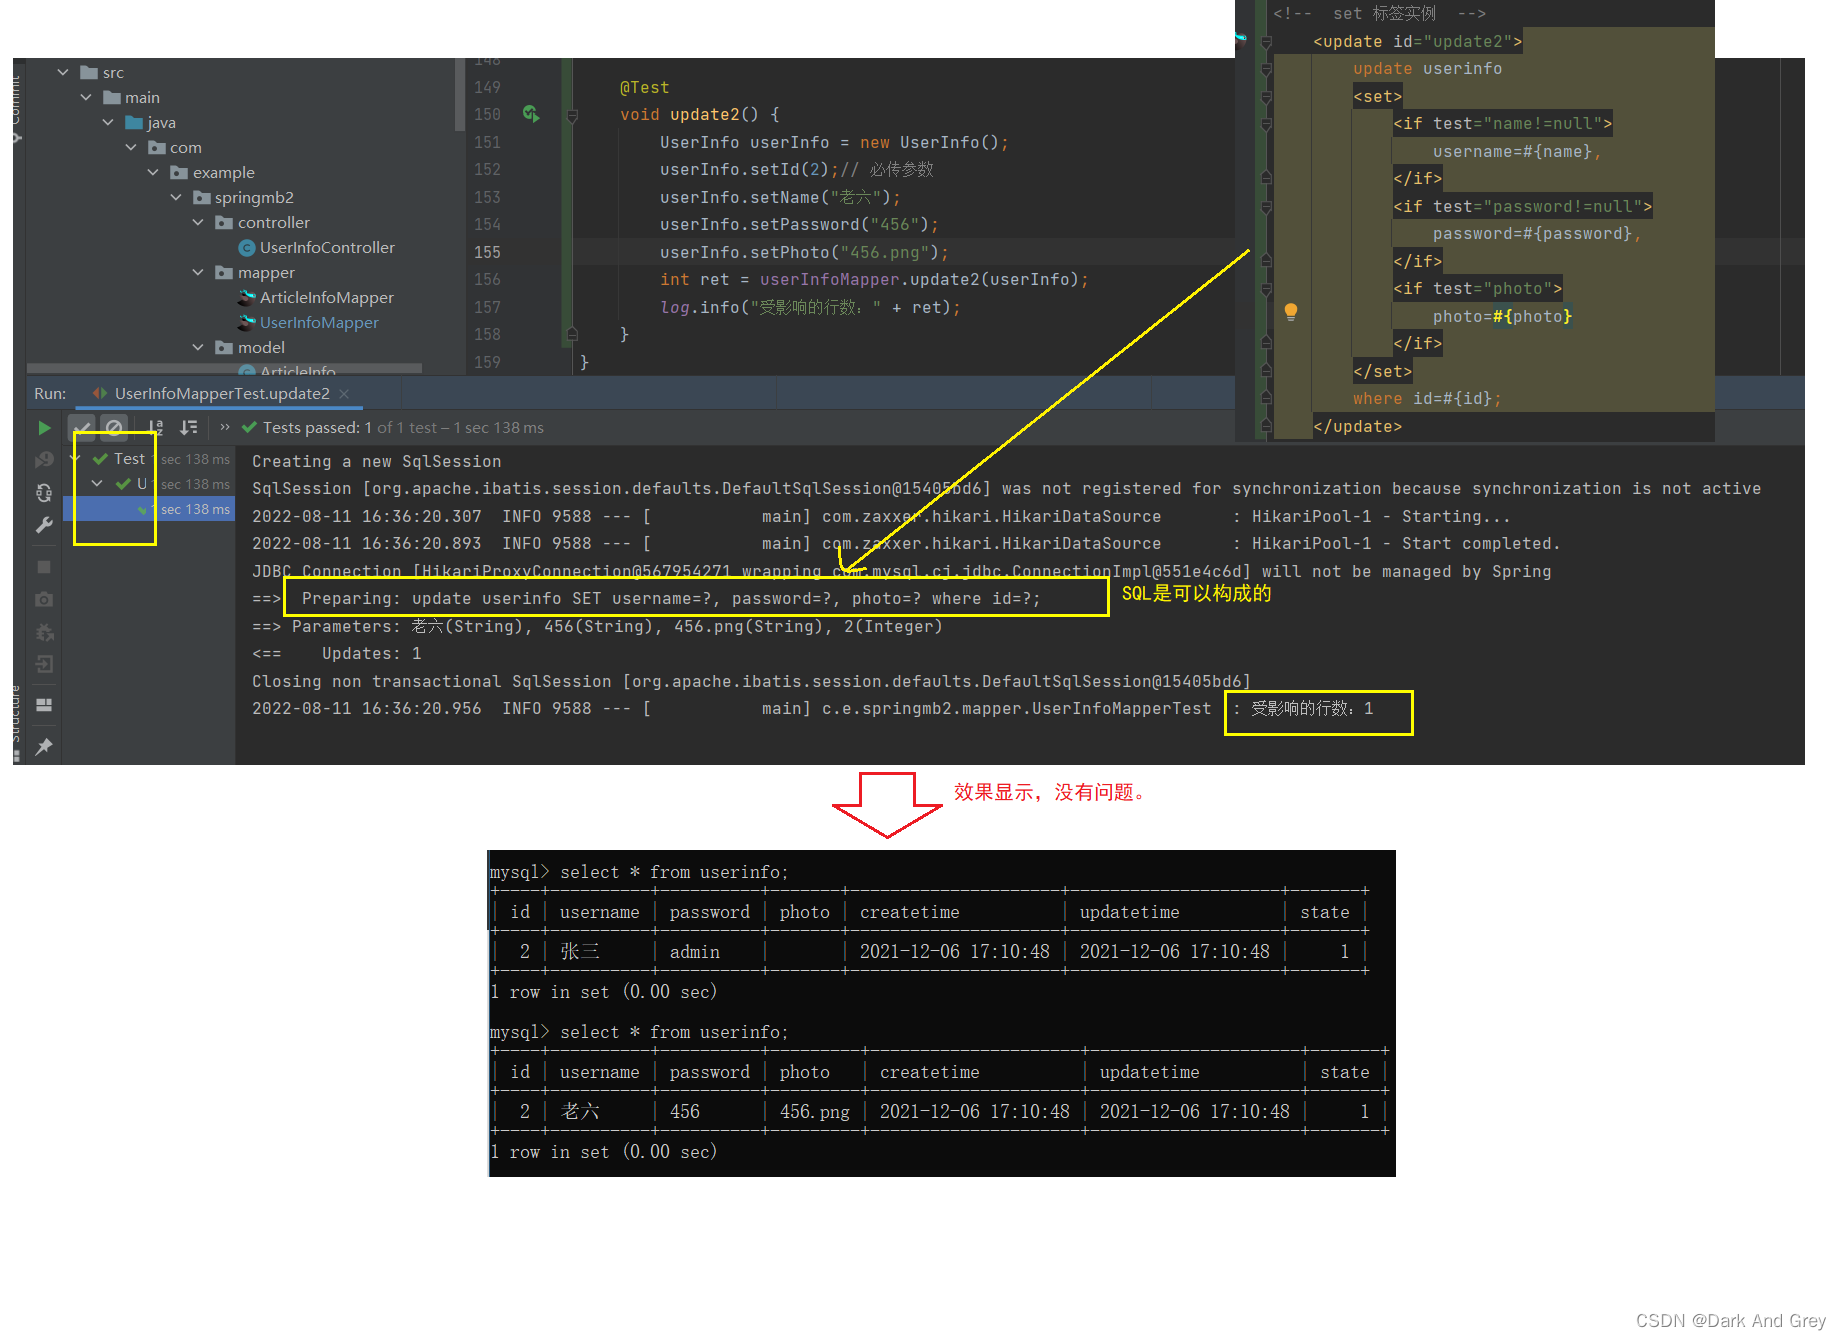Click the camera dump threads icon

tap(44, 599)
